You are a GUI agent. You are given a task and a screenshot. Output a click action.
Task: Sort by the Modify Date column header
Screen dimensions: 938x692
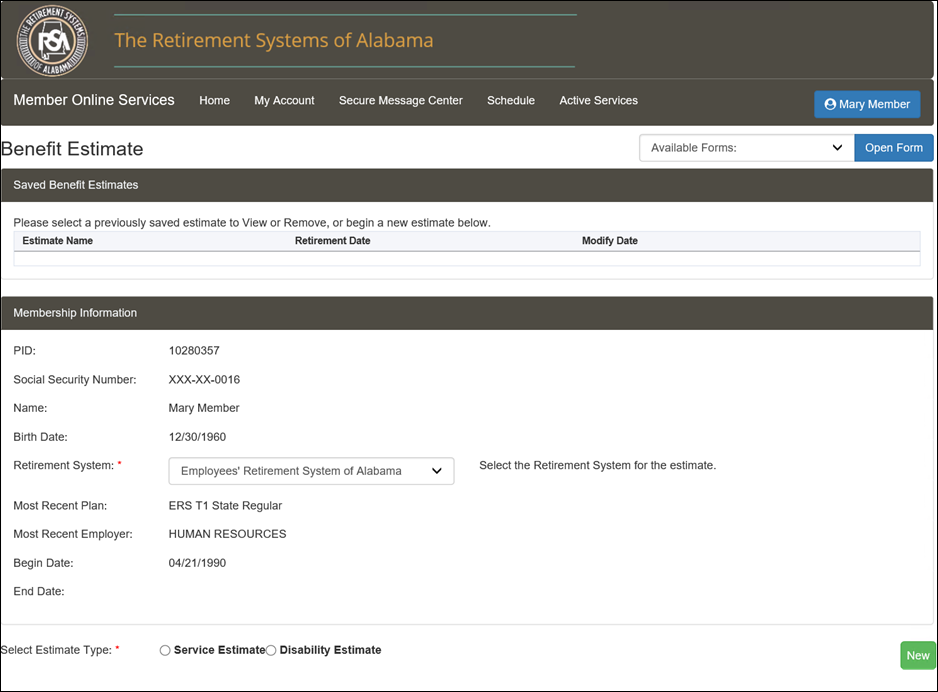pyautogui.click(x=610, y=240)
